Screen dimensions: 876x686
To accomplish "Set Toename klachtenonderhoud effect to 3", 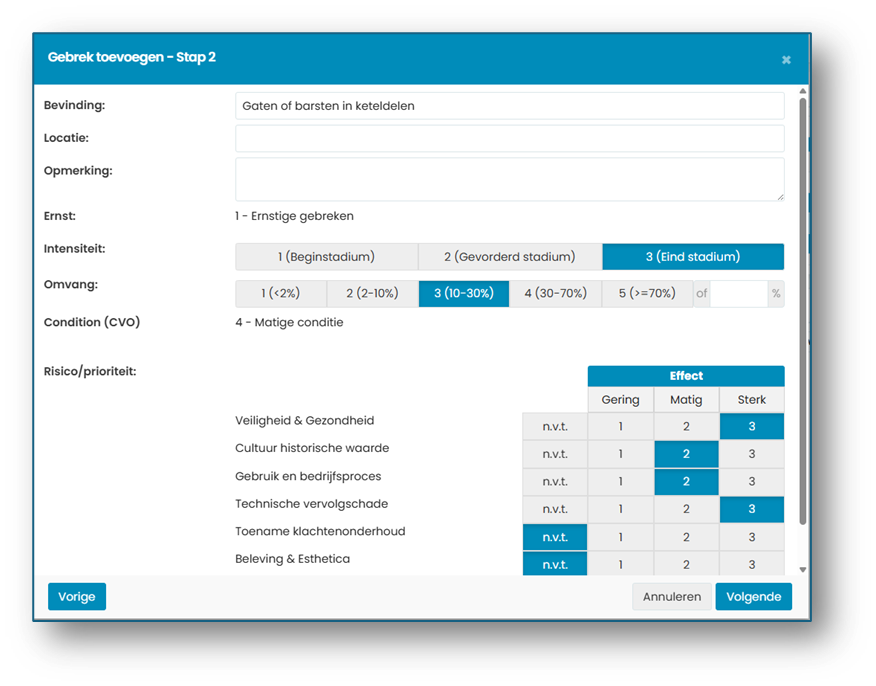I will [752, 537].
